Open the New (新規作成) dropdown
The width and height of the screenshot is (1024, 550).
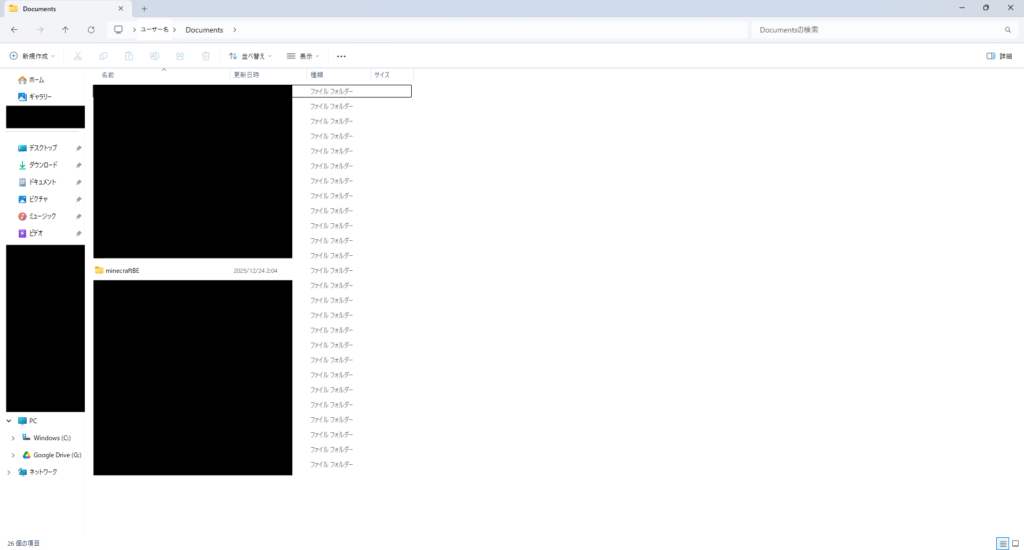click(x=32, y=56)
